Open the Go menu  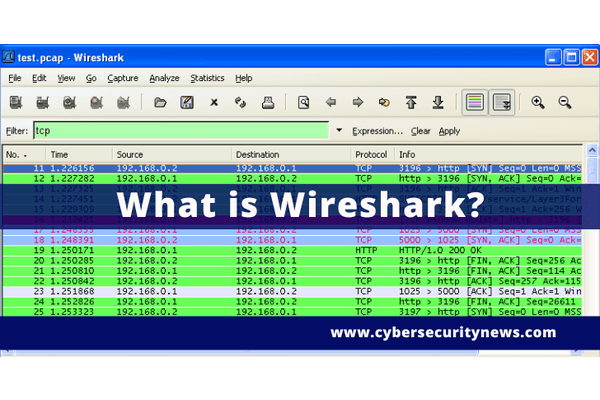pos(91,78)
